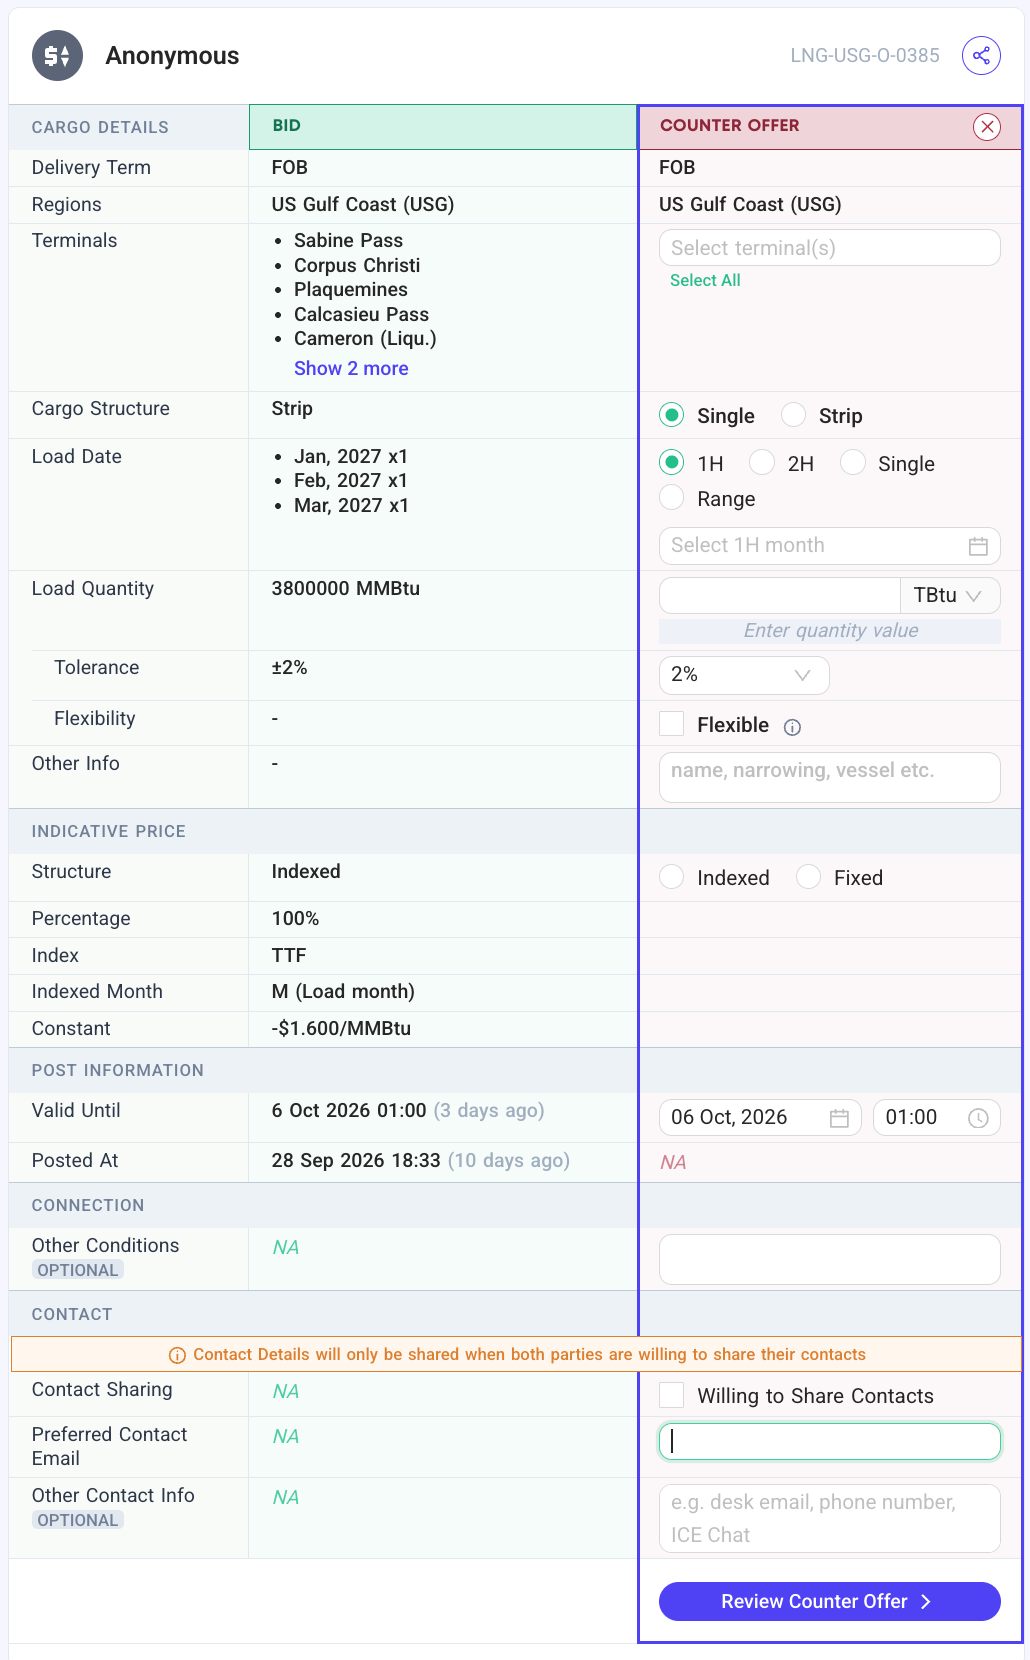The image size is (1030, 1660).
Task: Click the Sabine Pass terminal entry
Action: pyautogui.click(x=348, y=241)
